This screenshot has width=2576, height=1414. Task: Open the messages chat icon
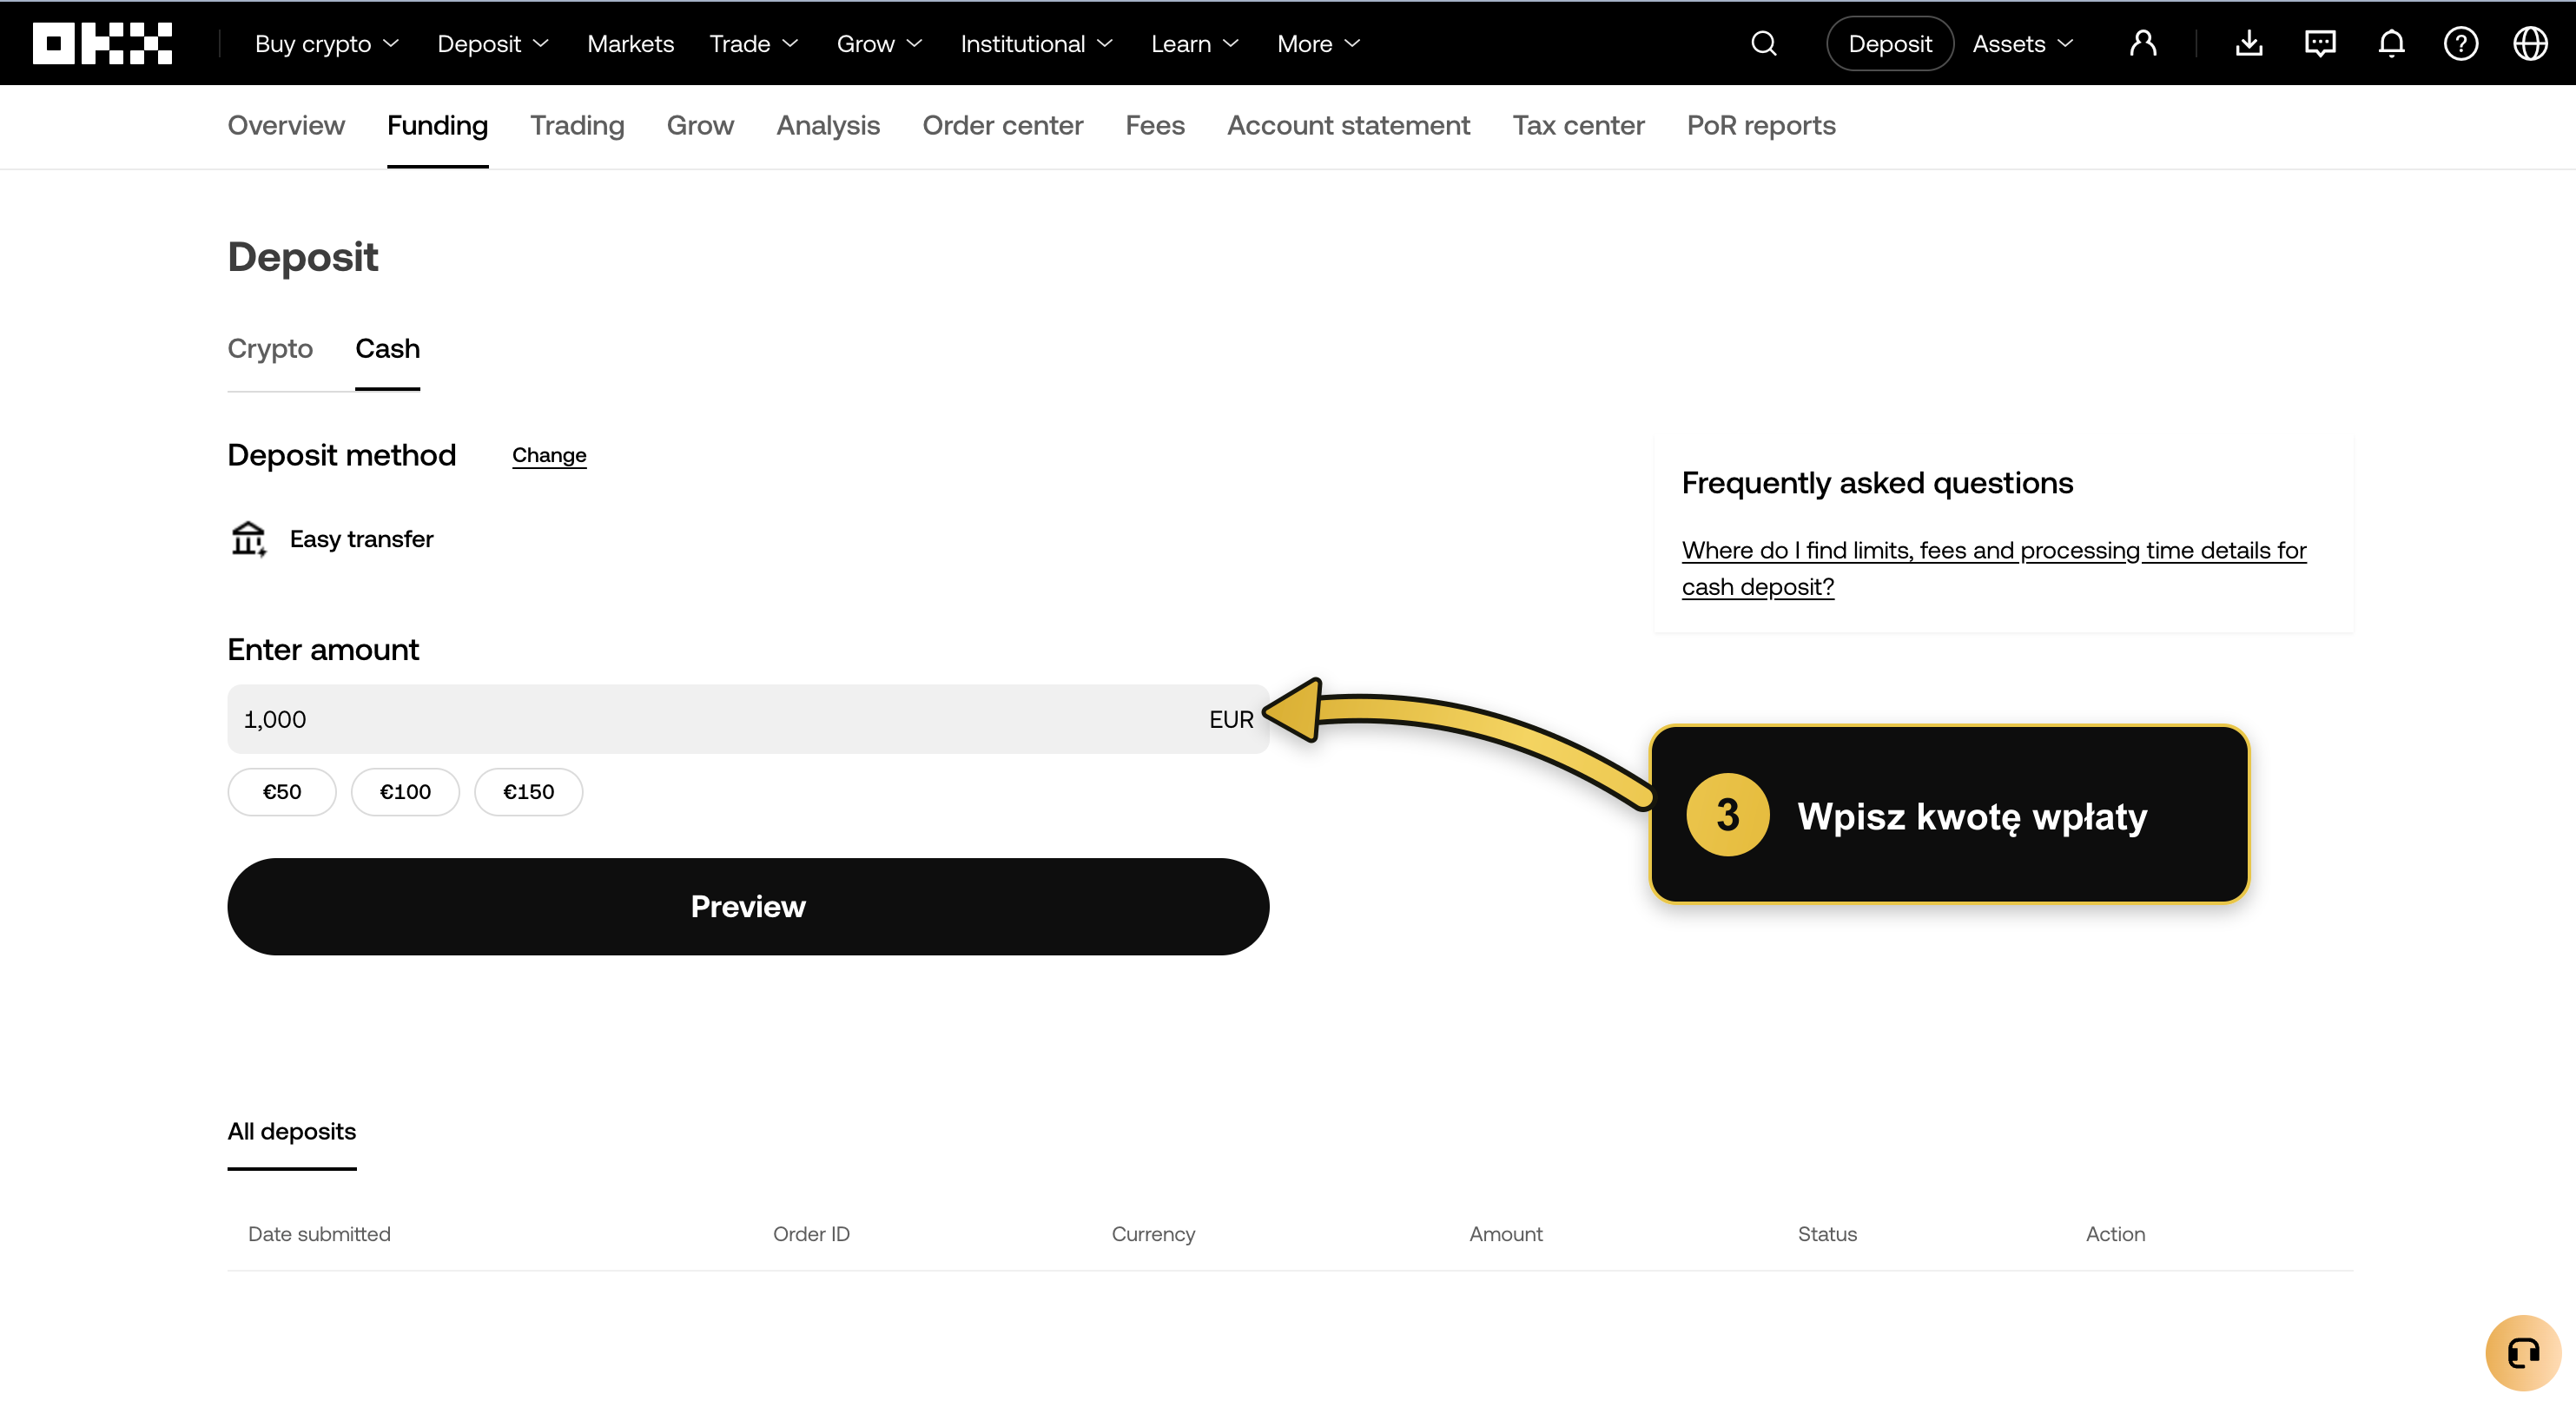[x=2320, y=43]
